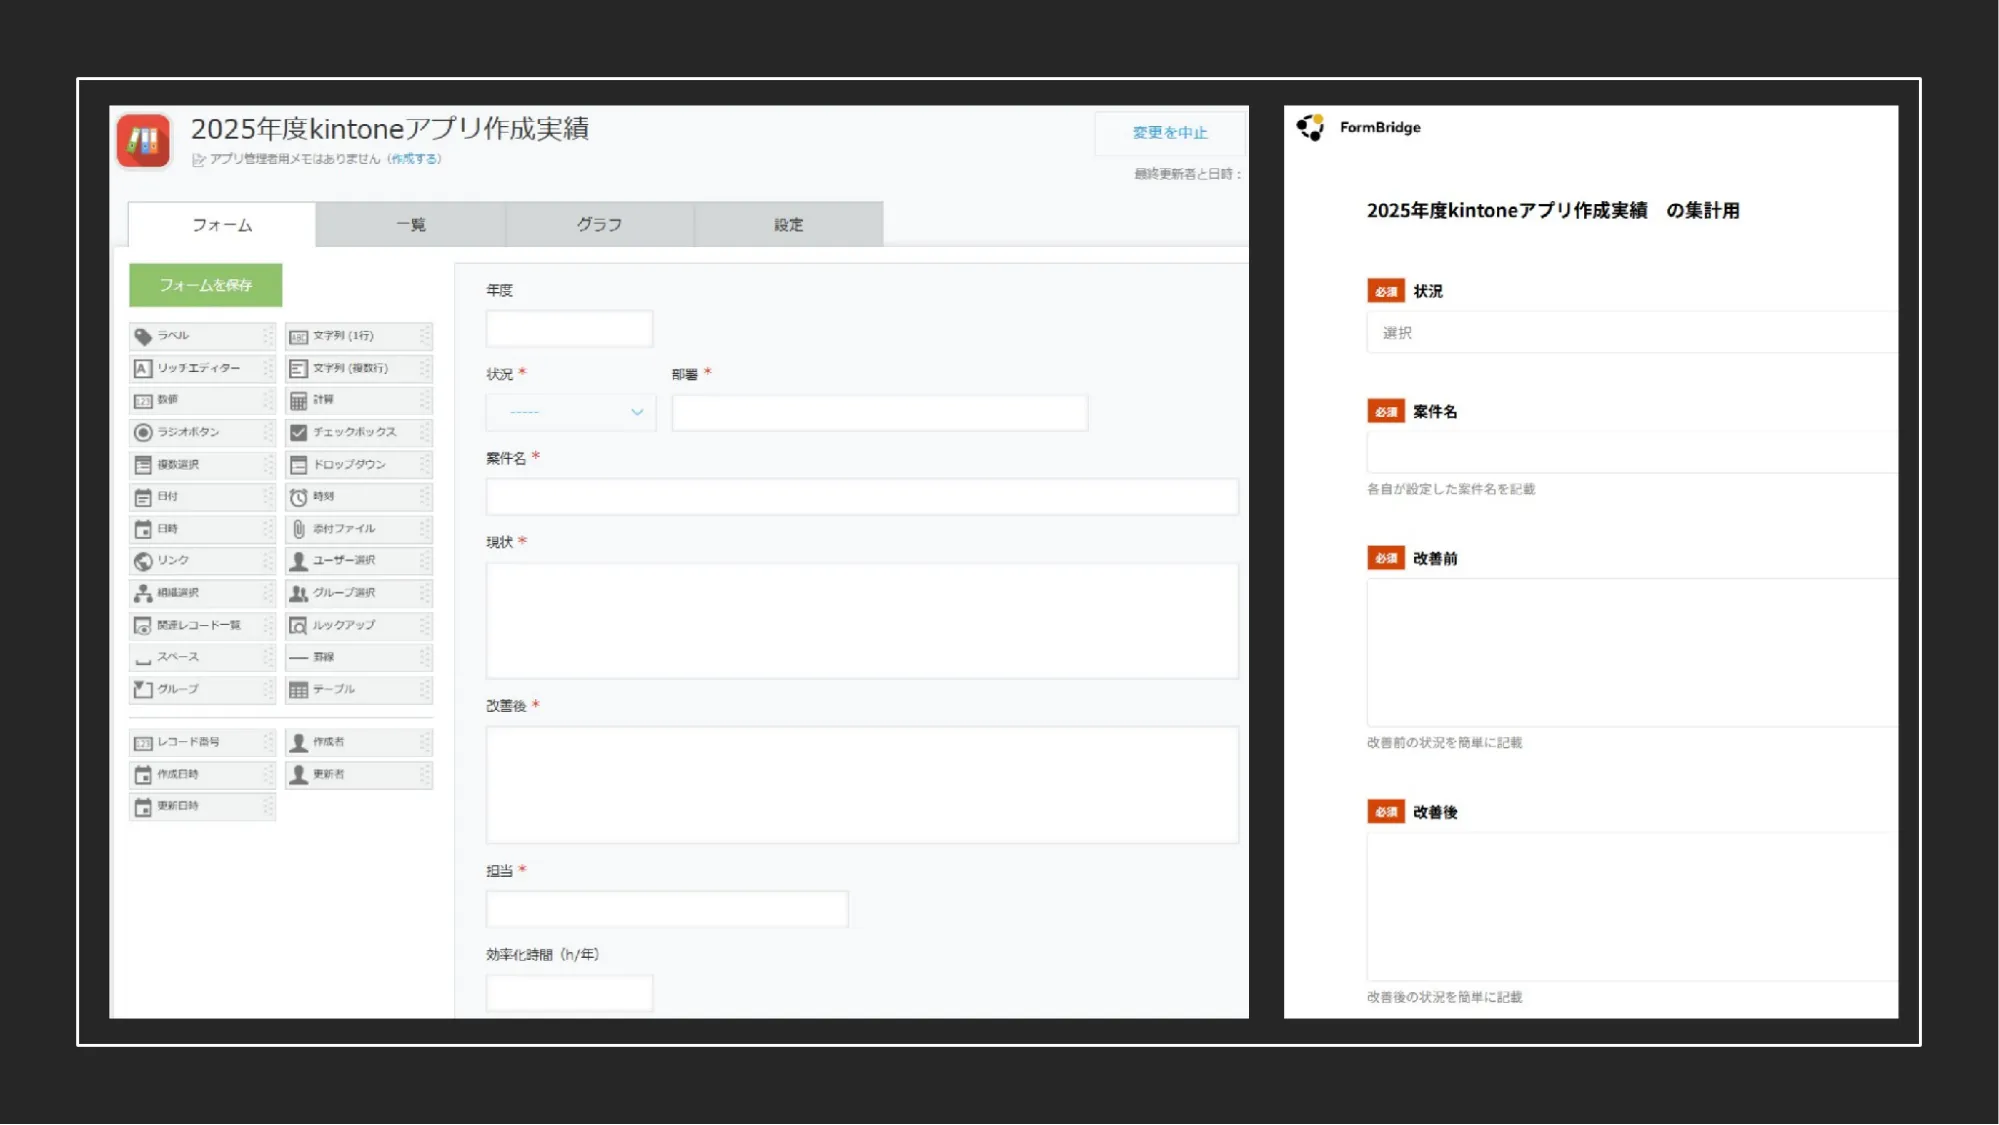This screenshot has height=1125, width=1999.
Task: Open the 状況 選択 dropdown in FormBridge
Action: tap(1632, 333)
